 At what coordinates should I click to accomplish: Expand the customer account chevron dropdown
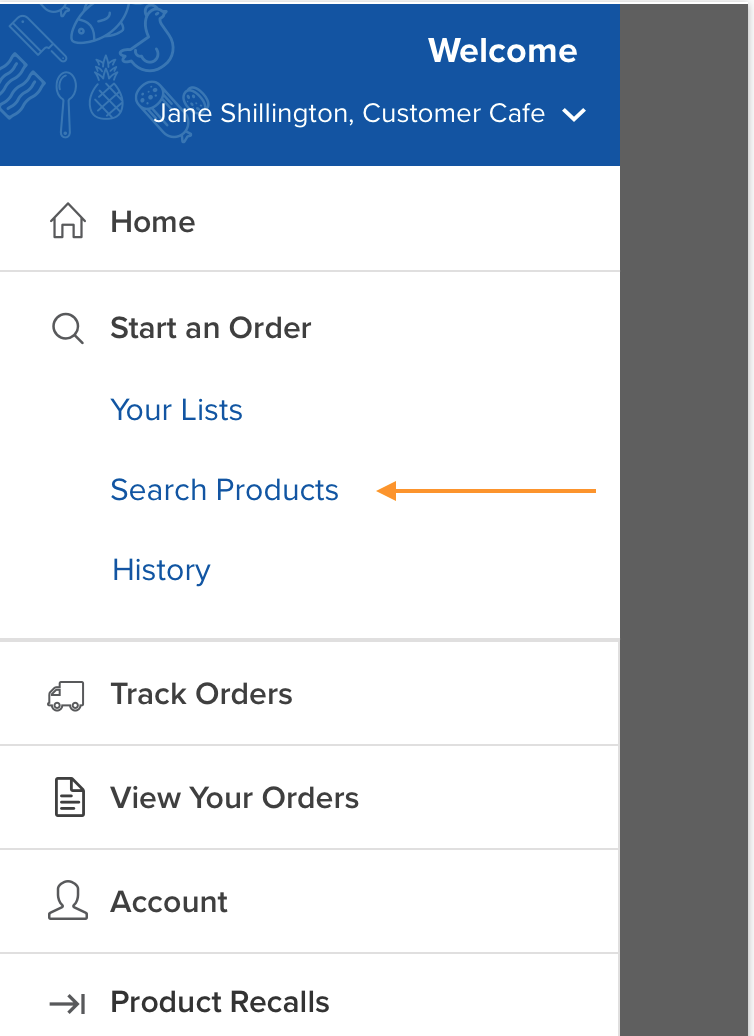(x=574, y=115)
